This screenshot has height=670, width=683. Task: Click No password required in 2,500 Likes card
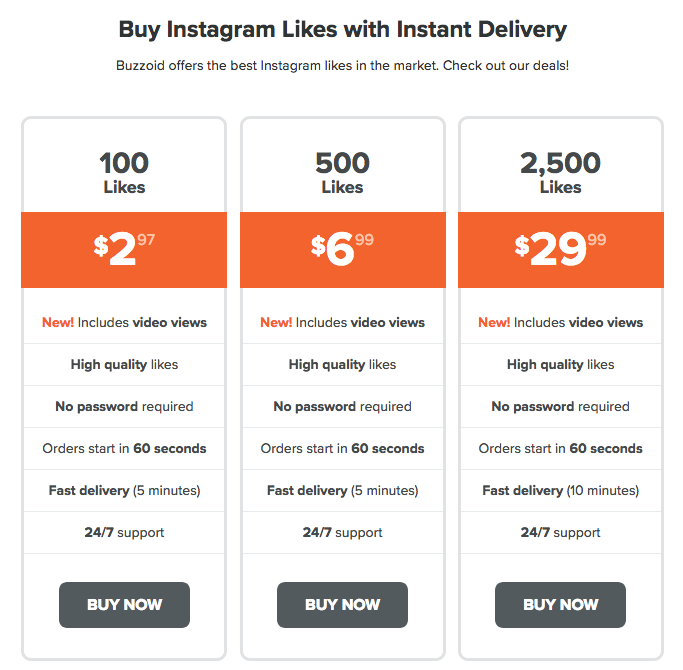[x=561, y=406]
